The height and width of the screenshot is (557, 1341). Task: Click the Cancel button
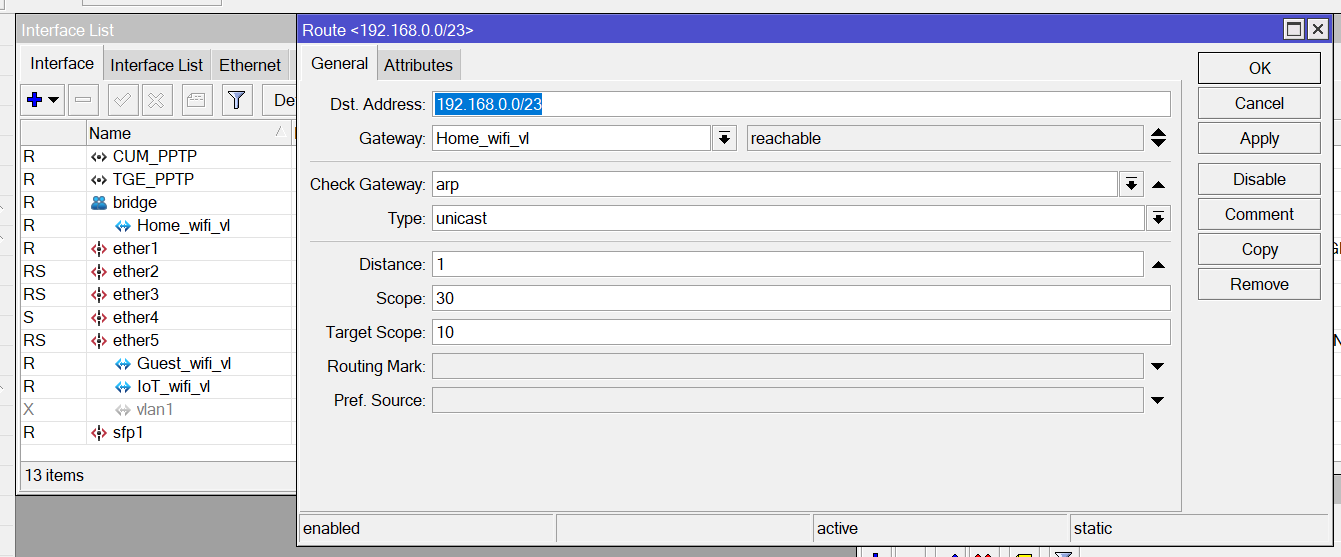pyautogui.click(x=1259, y=103)
